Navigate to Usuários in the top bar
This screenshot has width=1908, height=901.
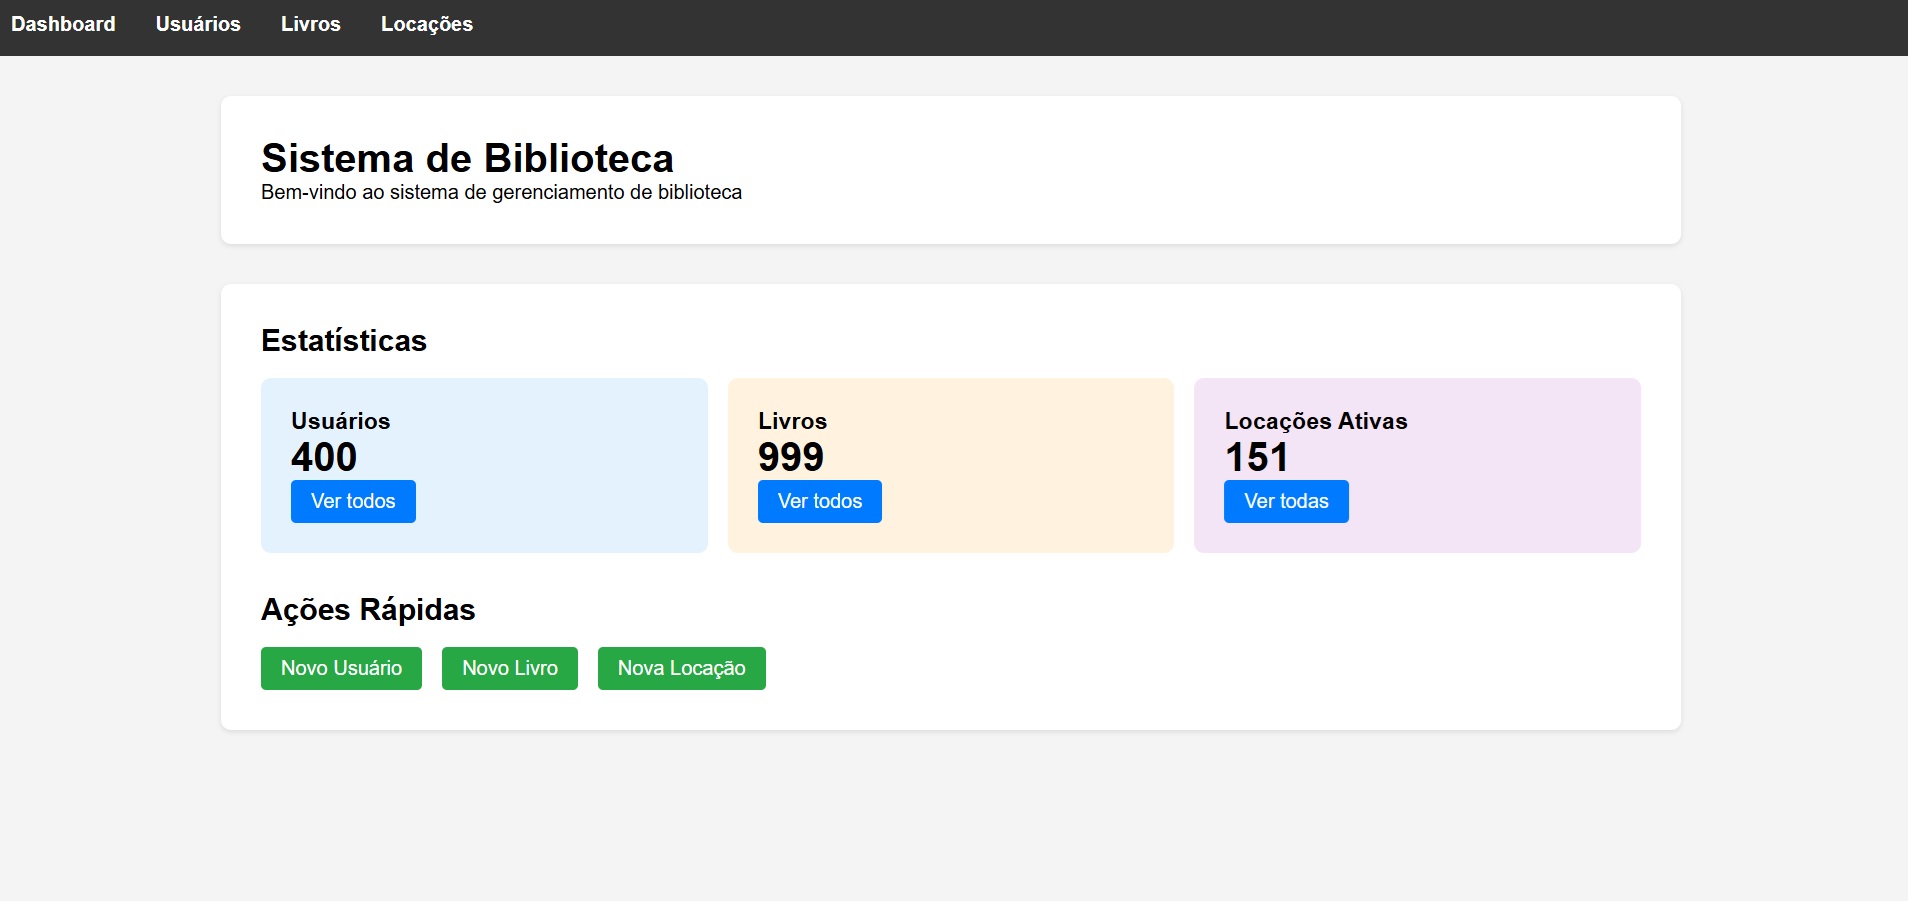[197, 24]
